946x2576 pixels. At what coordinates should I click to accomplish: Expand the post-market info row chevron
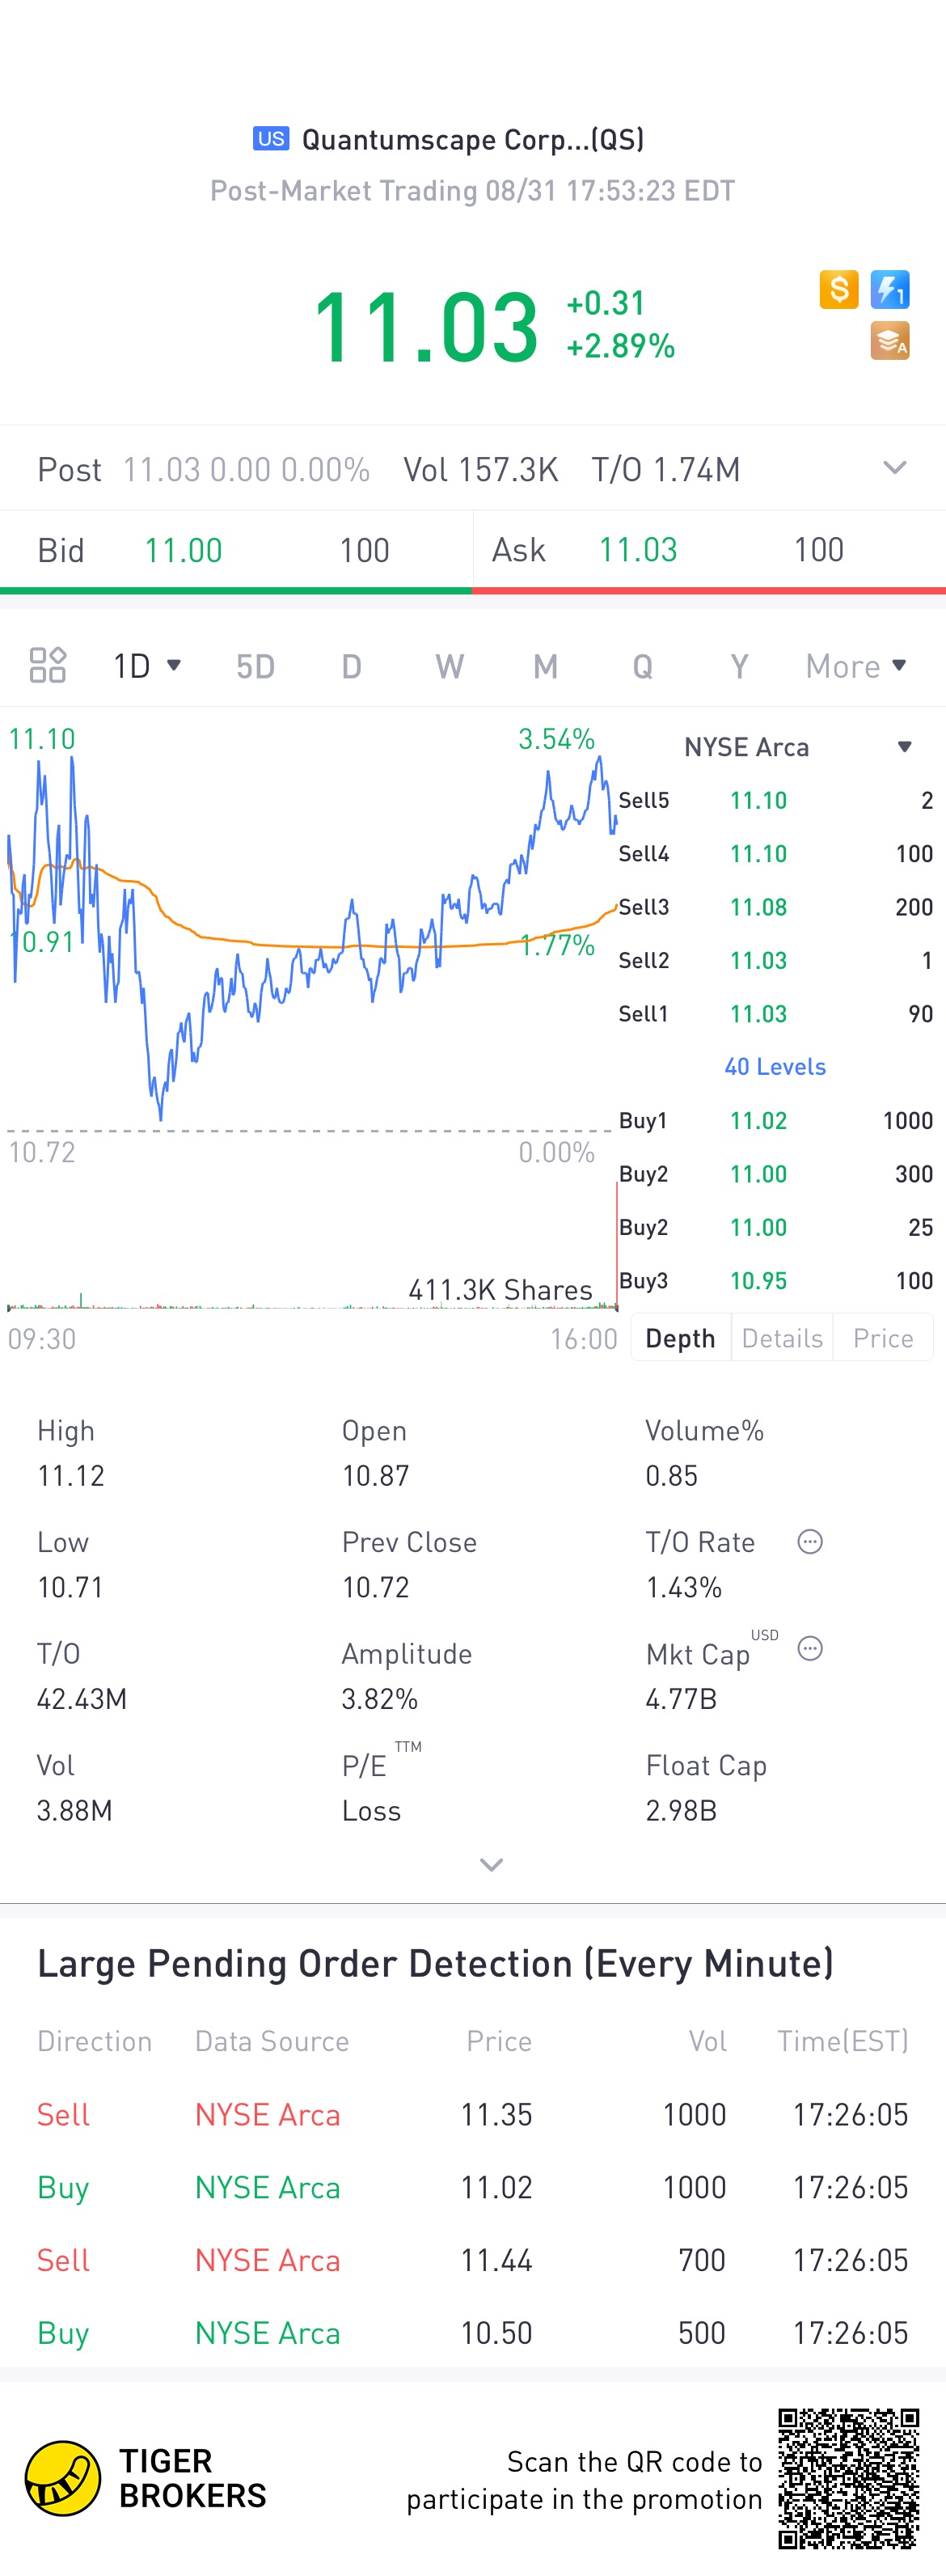(x=894, y=467)
